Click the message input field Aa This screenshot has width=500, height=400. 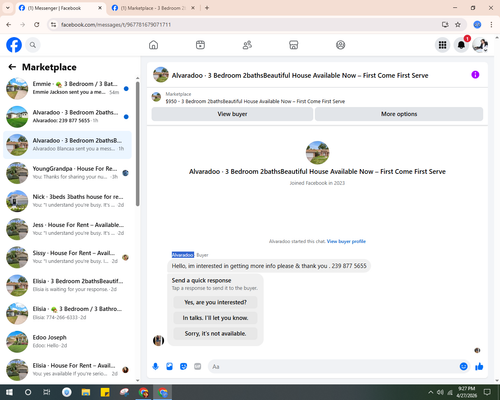[x=333, y=367]
